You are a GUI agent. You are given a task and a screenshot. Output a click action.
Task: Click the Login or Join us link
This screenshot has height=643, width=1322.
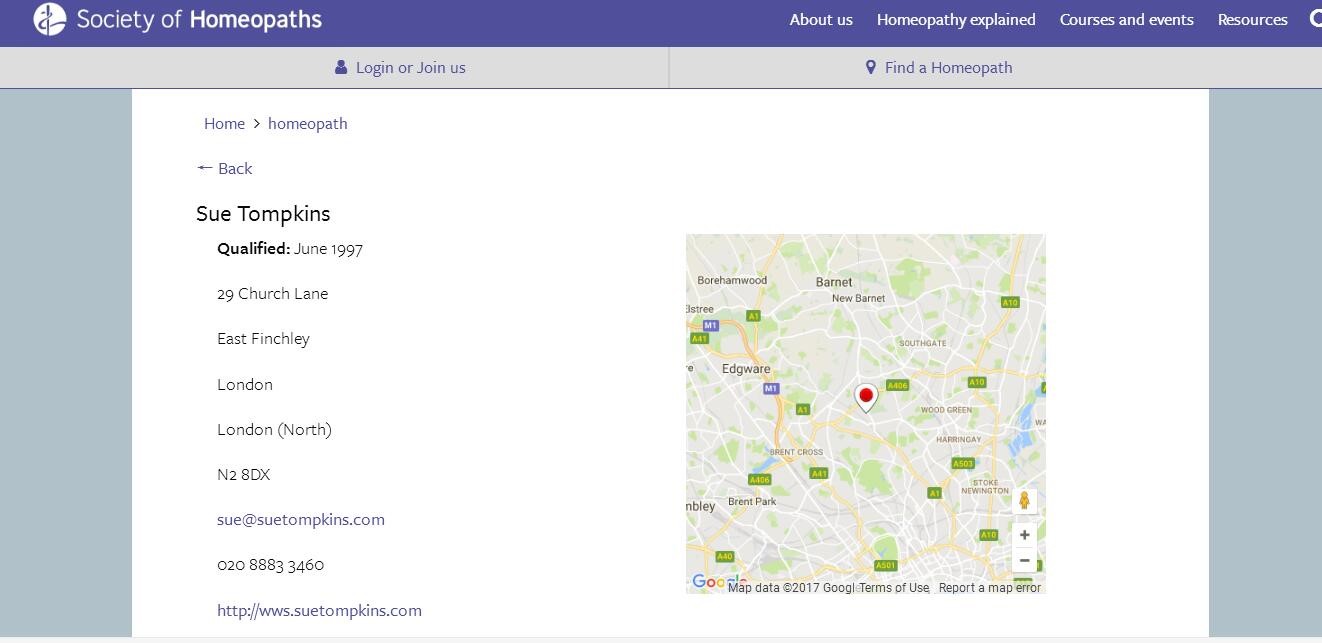(x=410, y=68)
